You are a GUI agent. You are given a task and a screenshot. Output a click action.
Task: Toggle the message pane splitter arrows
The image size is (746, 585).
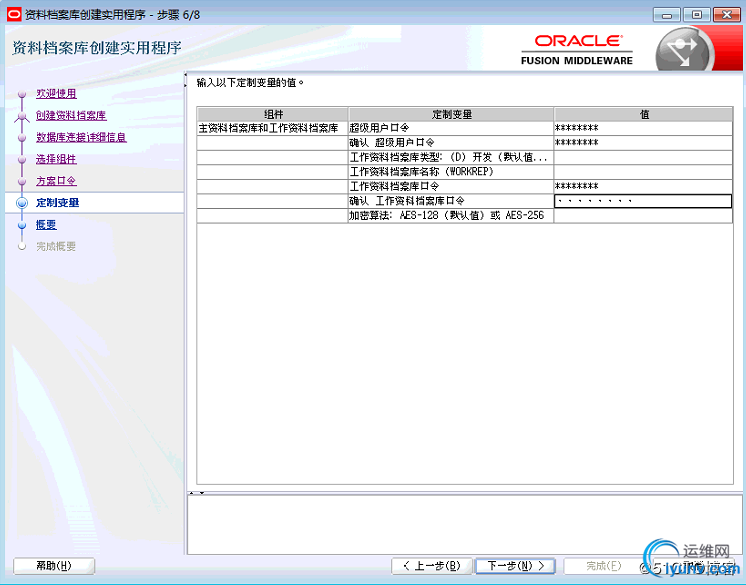point(196,493)
